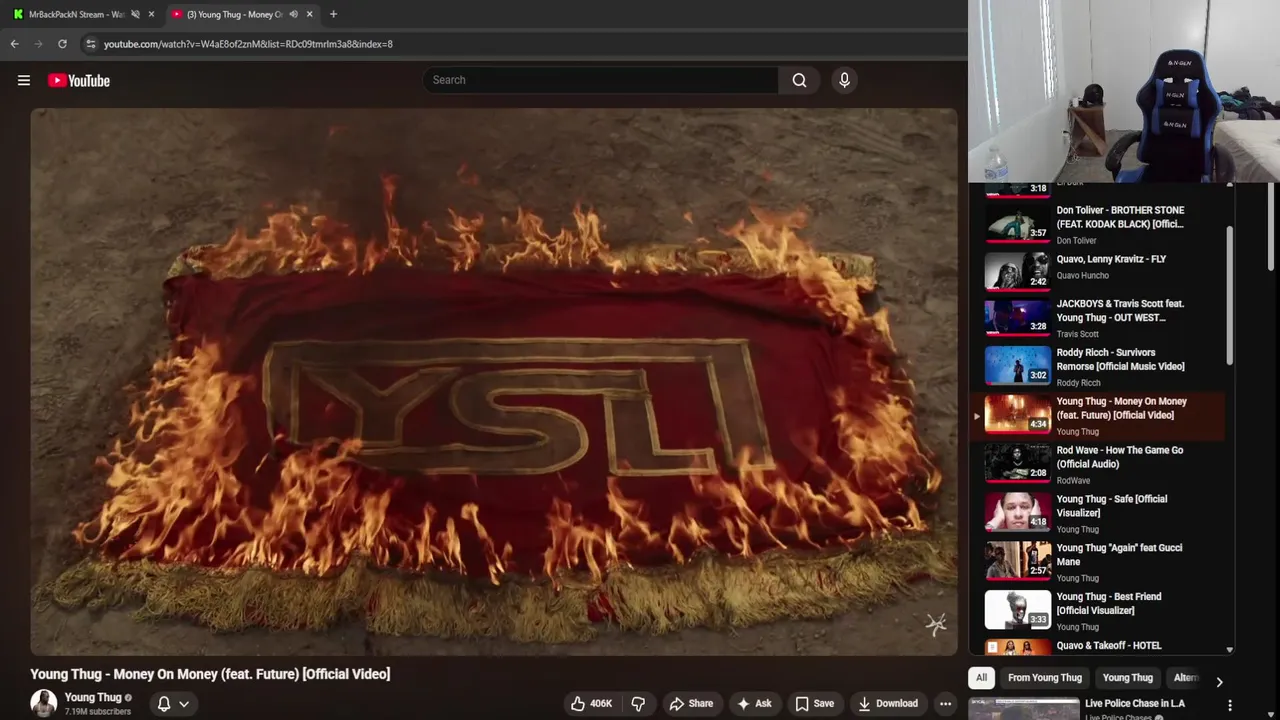Open the Don Toliver BROTHER STONE thumbnail
Image resolution: width=1280 pixels, height=720 pixels.
point(1018,222)
